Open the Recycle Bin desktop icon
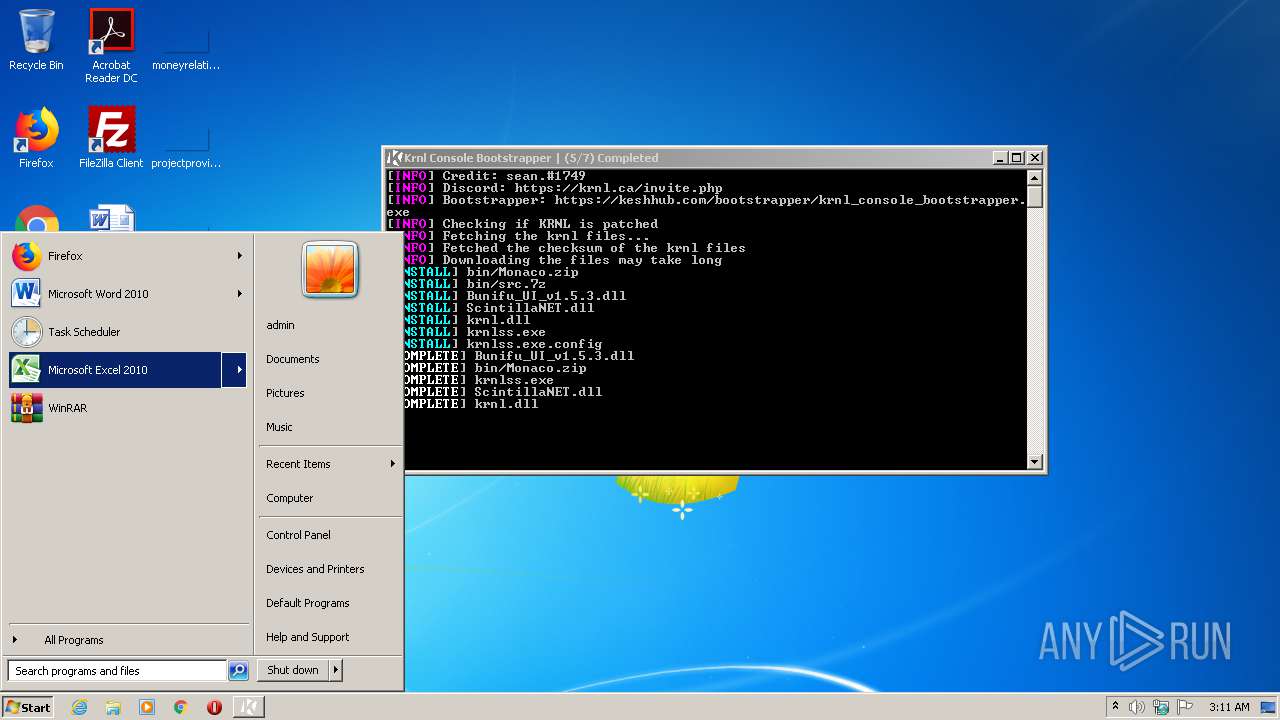The width and height of the screenshot is (1280, 720). click(36, 40)
